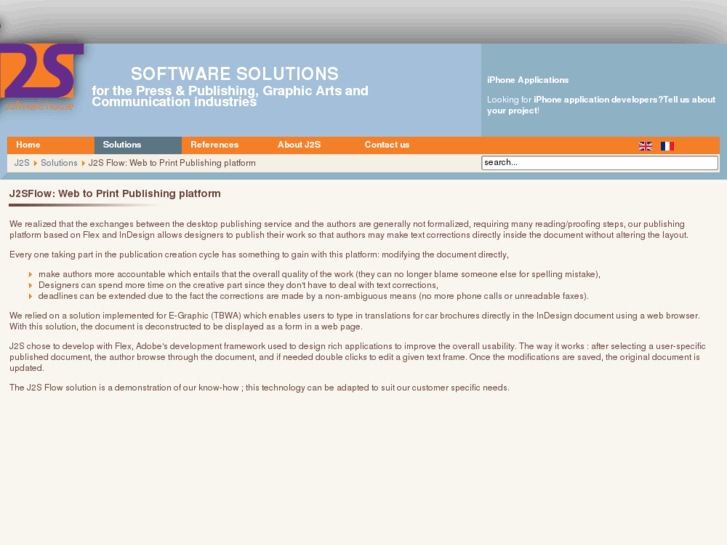Click bullet 'Designers can spend more time'
This screenshot has height=545, width=727.
tap(238, 285)
